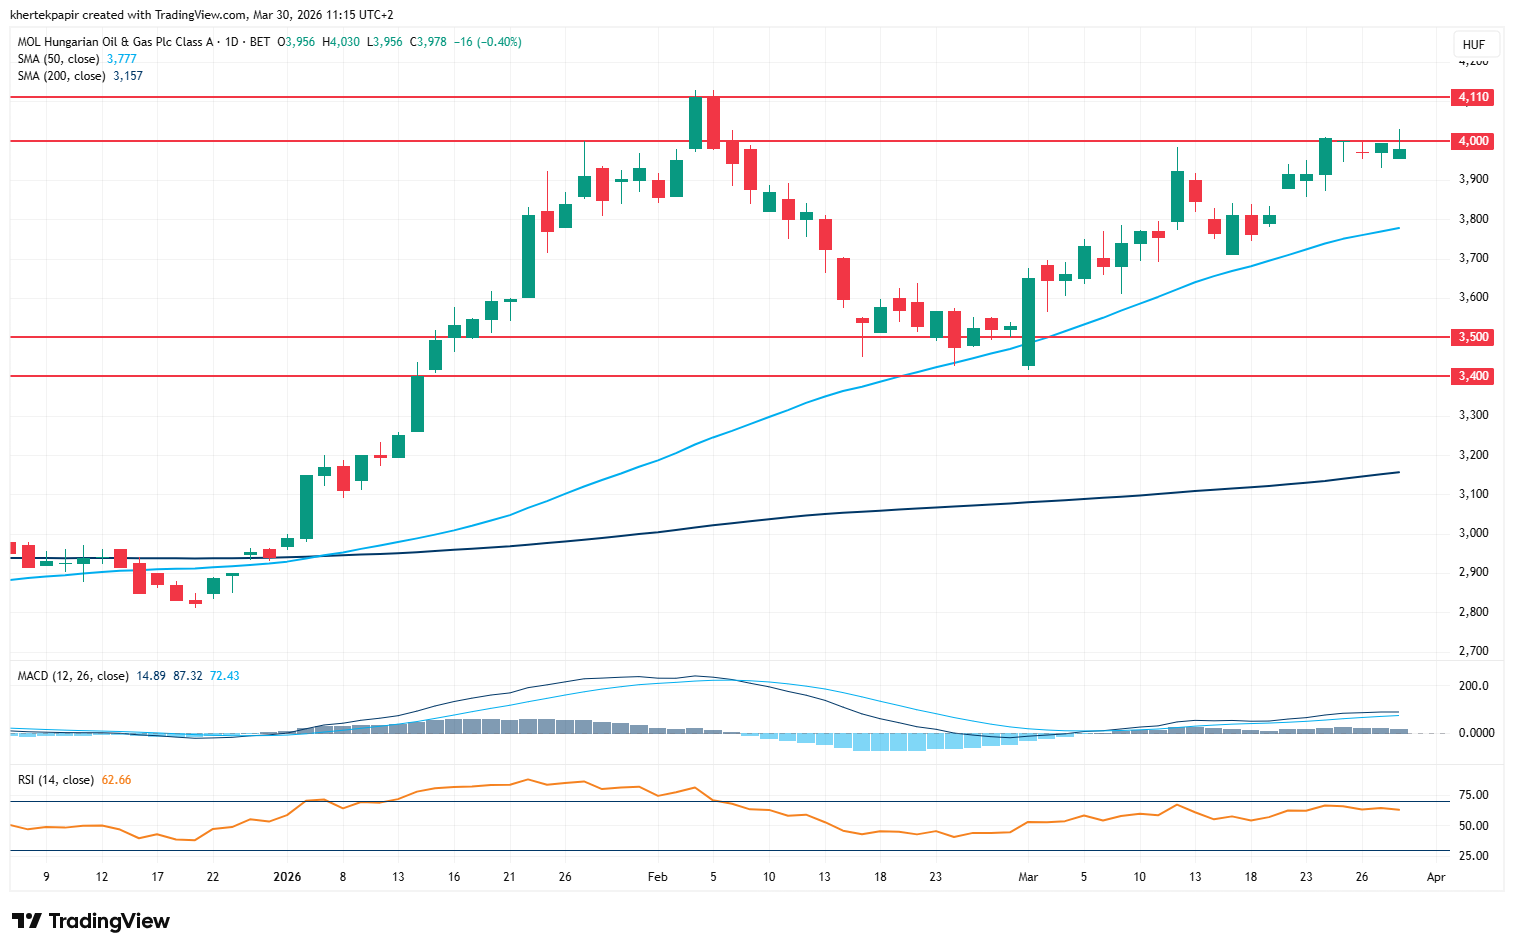This screenshot has width=1514, height=951.
Task: Click the TradingView logo icon
Action: 26,921
